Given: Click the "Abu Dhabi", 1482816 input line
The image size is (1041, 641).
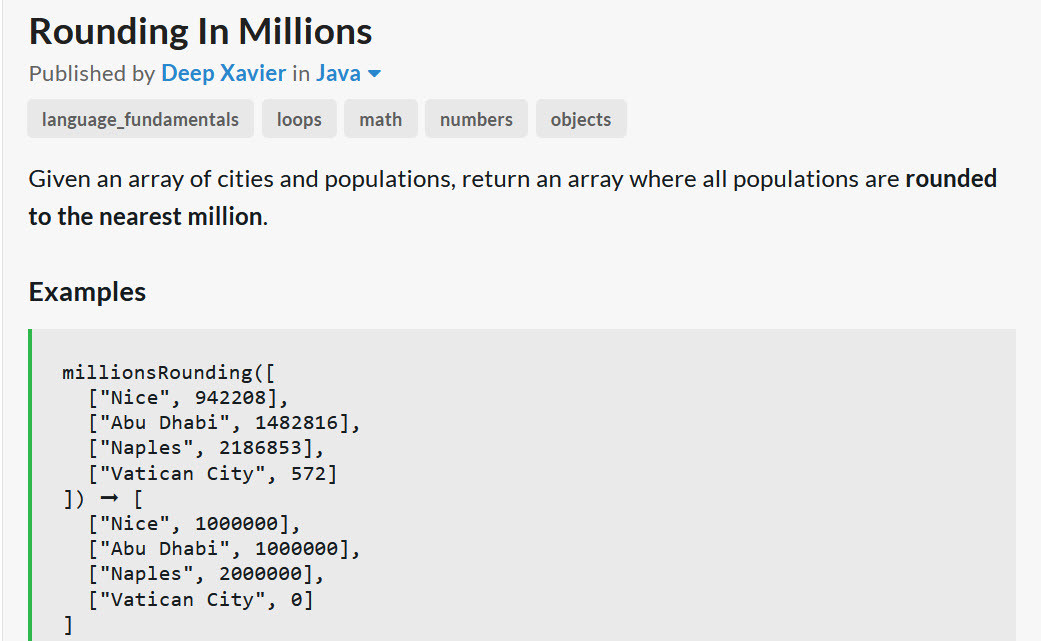Looking at the screenshot, I should (224, 423).
